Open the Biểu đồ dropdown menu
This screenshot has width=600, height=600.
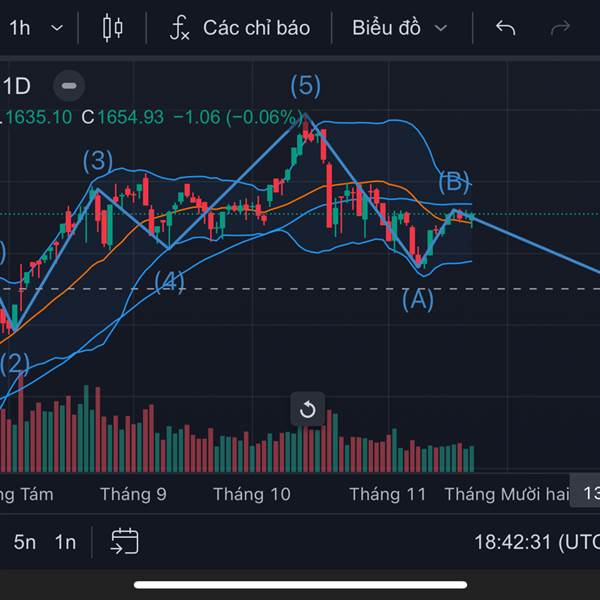[399, 28]
